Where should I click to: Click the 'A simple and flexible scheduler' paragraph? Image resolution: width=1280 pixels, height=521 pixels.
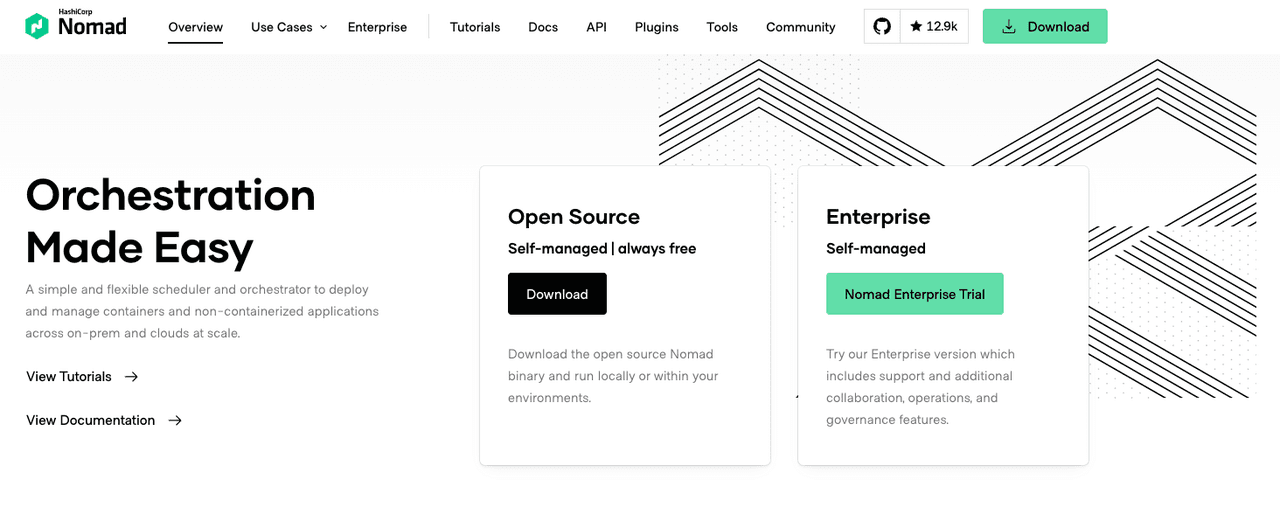pyautogui.click(x=202, y=311)
